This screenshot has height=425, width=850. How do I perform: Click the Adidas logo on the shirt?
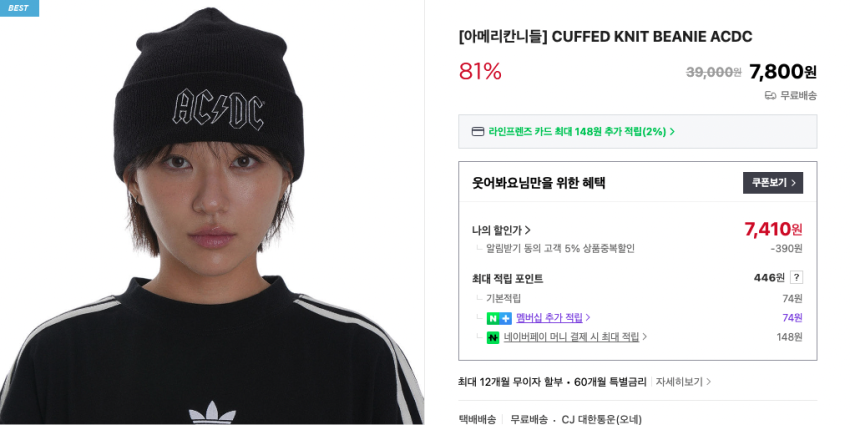[212, 413]
